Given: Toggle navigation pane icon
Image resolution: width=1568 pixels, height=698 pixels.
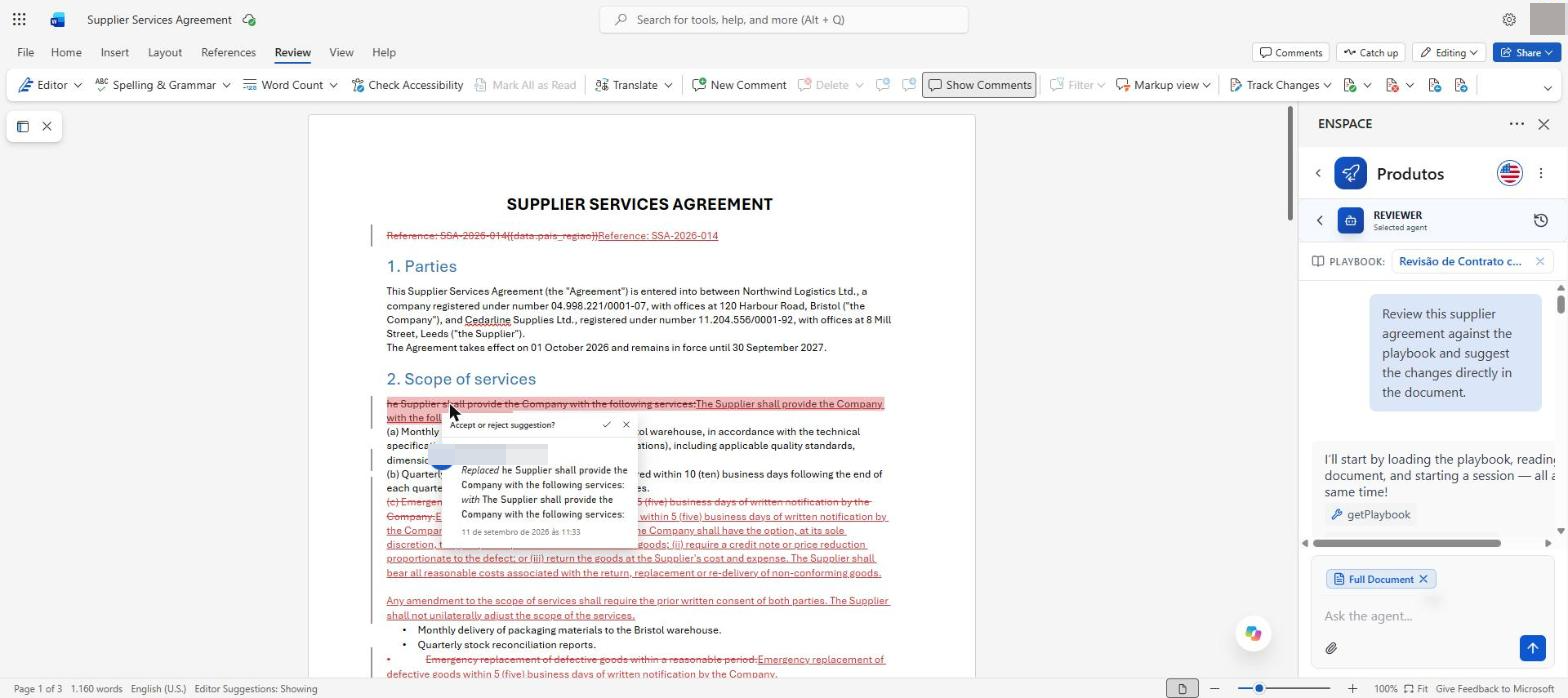Looking at the screenshot, I should [22, 126].
